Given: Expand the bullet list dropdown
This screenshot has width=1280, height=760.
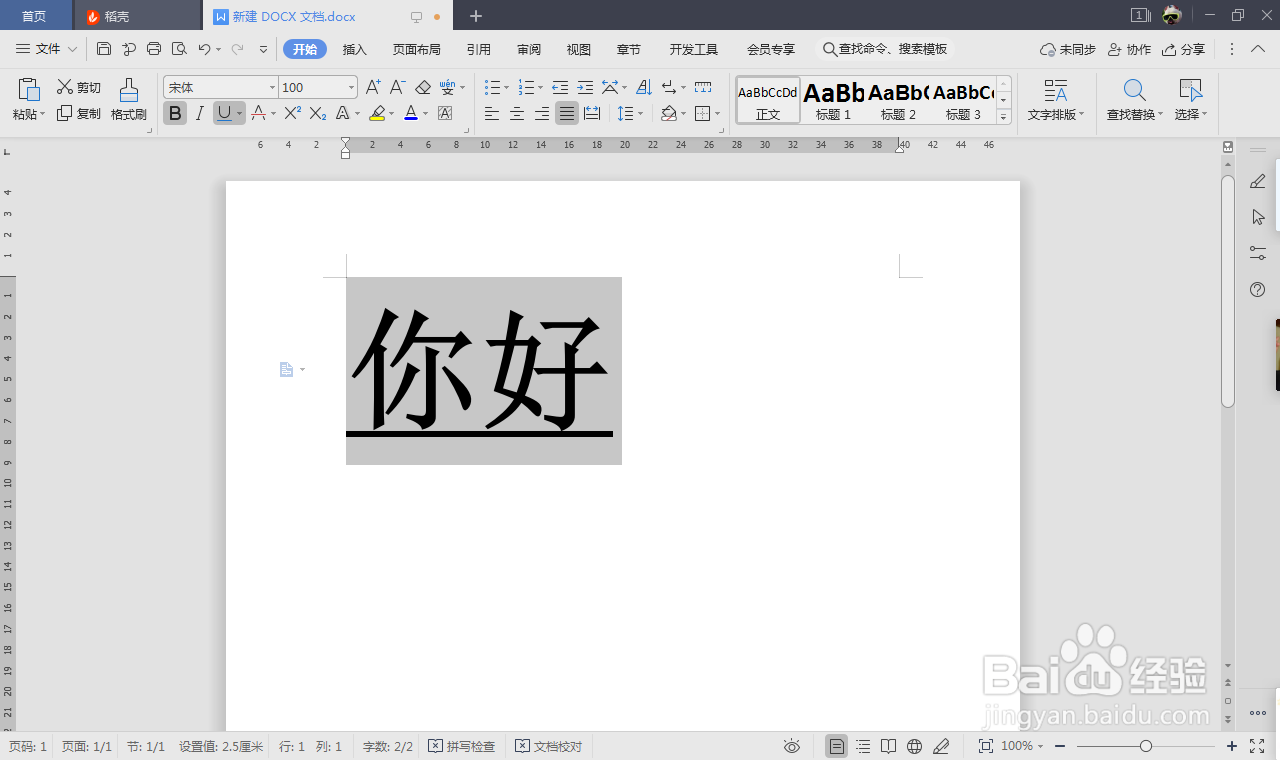Looking at the screenshot, I should coord(506,87).
